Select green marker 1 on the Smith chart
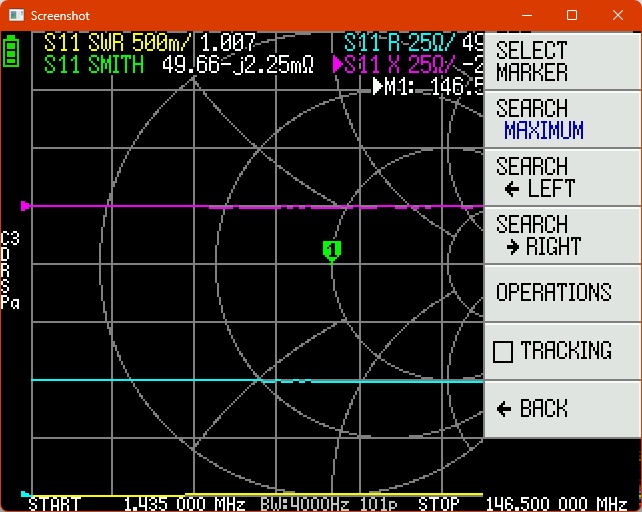 coord(332,249)
